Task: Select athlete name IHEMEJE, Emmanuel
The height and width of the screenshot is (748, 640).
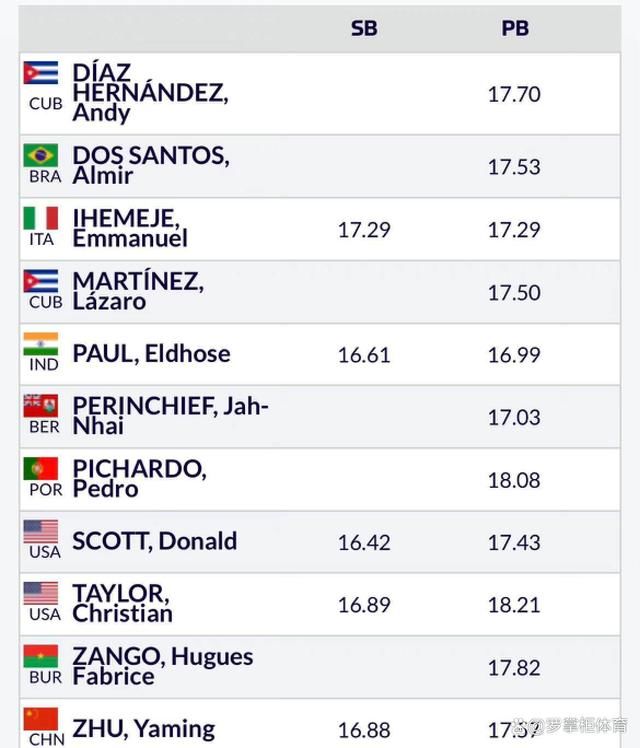Action: (x=130, y=229)
